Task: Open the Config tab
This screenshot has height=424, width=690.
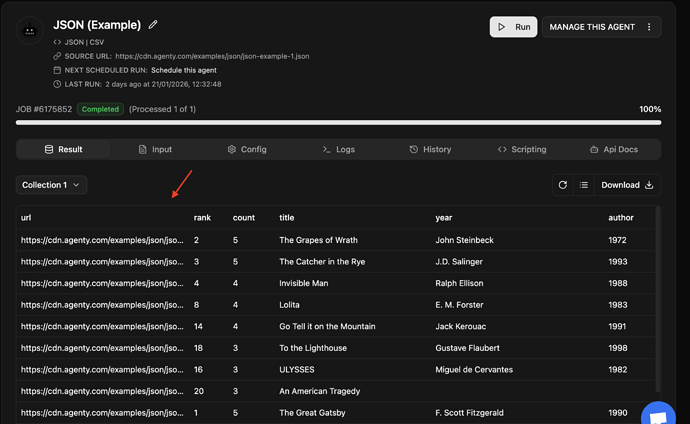Action: [x=246, y=149]
